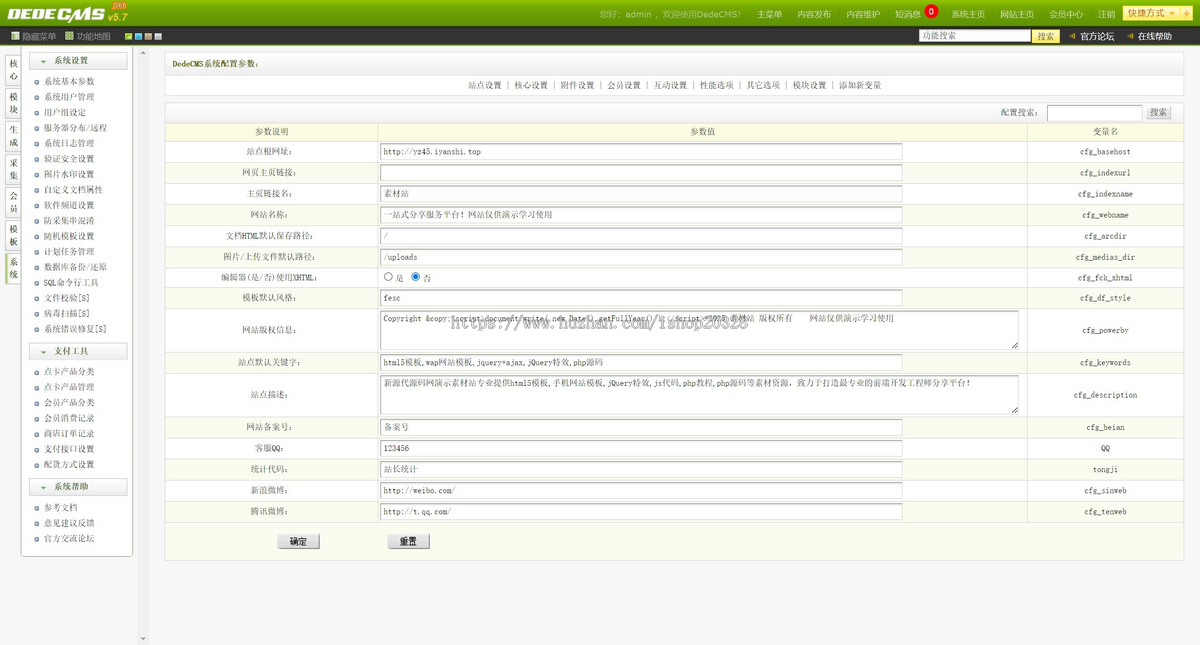
Task: Open 点卡产品分类 in the sidebar
Action: click(x=69, y=372)
